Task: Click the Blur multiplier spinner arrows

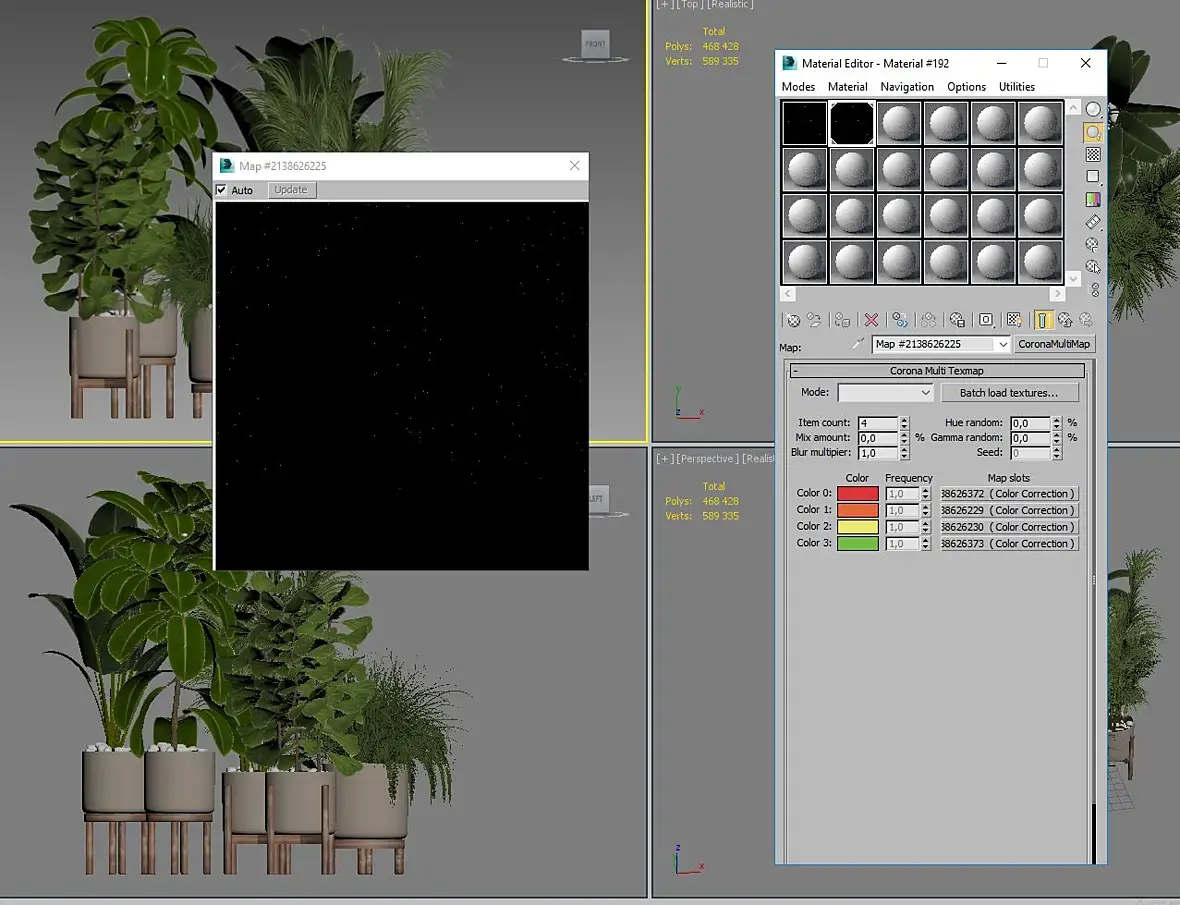Action: (x=905, y=453)
